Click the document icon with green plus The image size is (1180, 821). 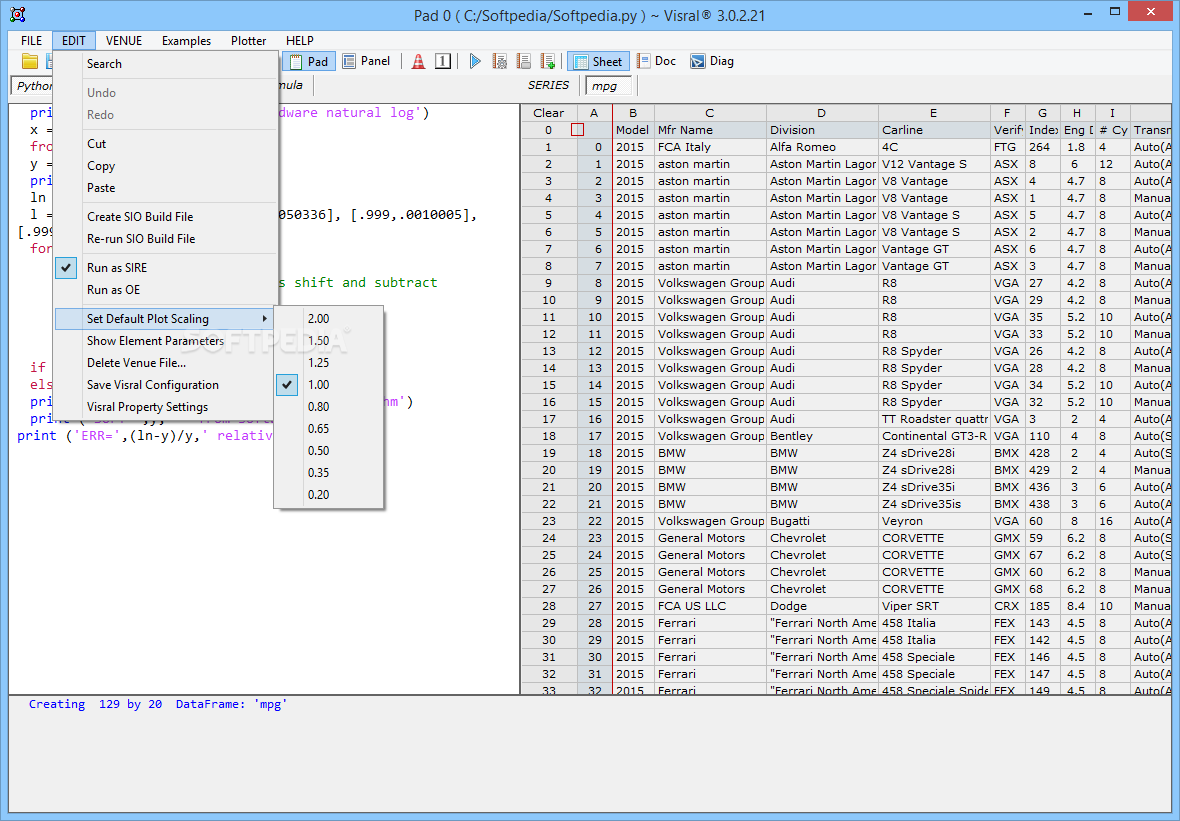pyautogui.click(x=548, y=62)
